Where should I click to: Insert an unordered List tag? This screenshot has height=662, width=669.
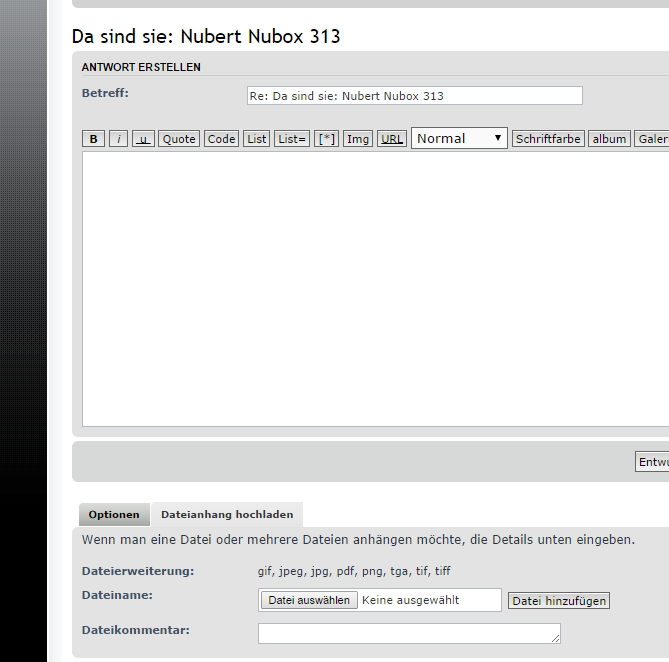pos(257,139)
